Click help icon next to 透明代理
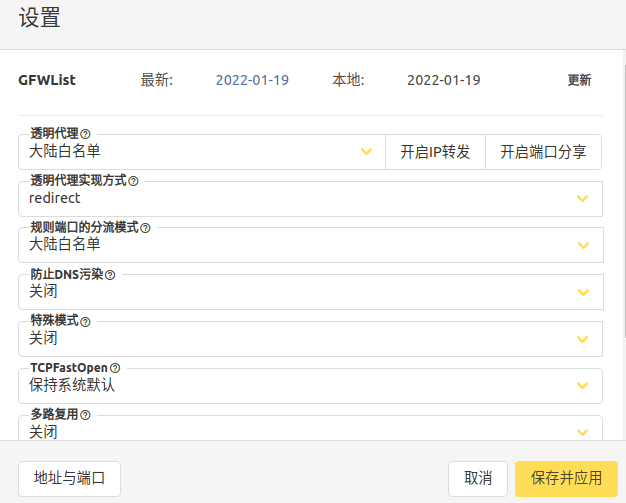The width and height of the screenshot is (626, 503). click(85, 133)
